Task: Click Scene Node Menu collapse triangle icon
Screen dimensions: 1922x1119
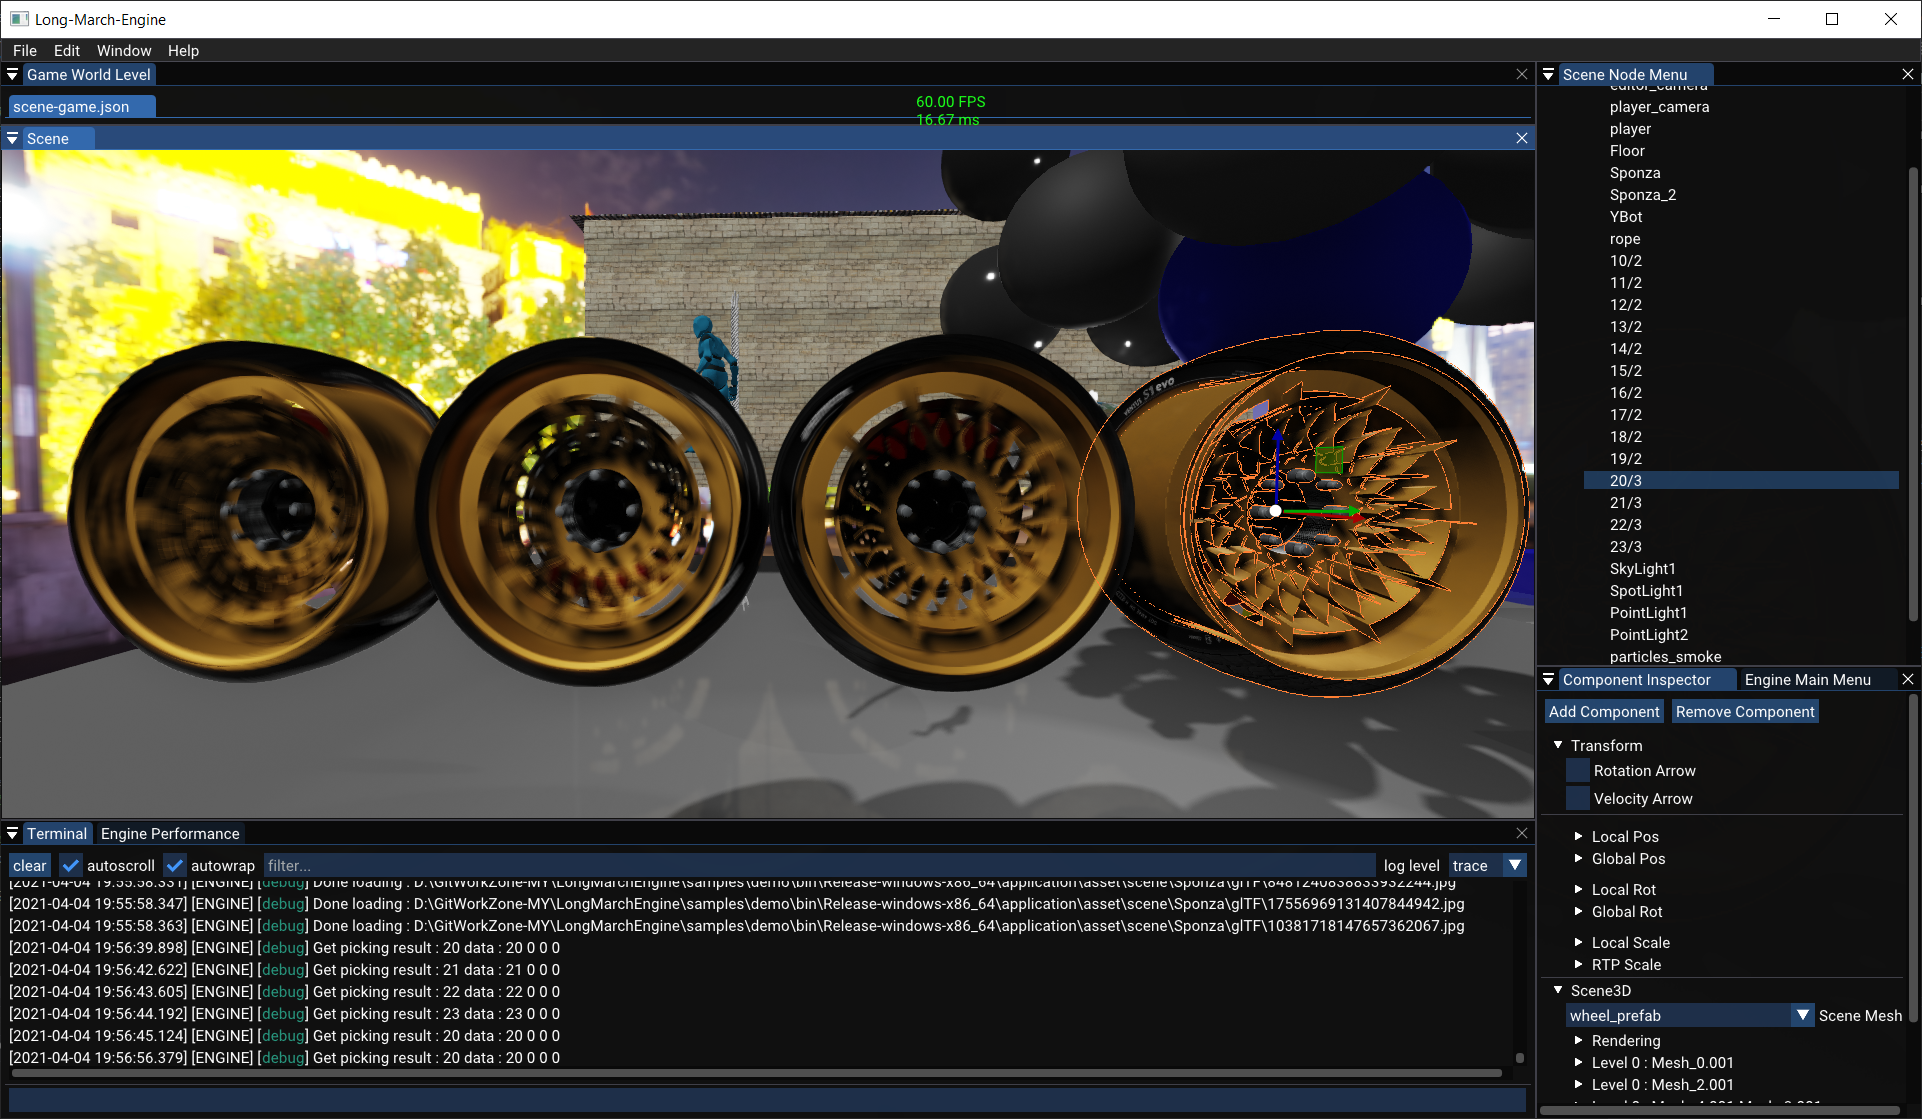Action: pyautogui.click(x=1548, y=75)
